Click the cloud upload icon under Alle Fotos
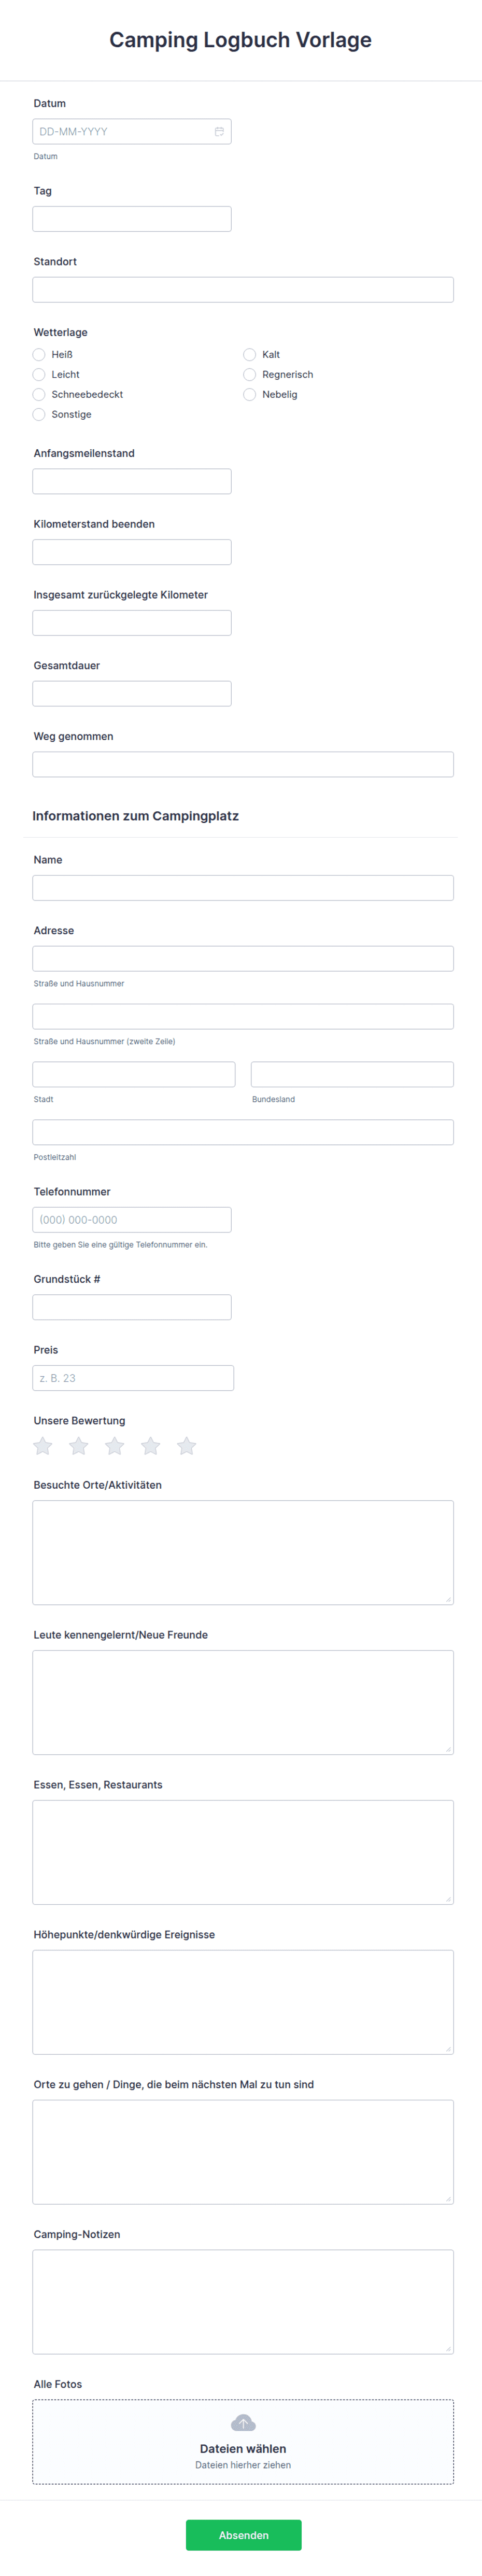Viewport: 482px width, 2576px height. pyautogui.click(x=243, y=2423)
